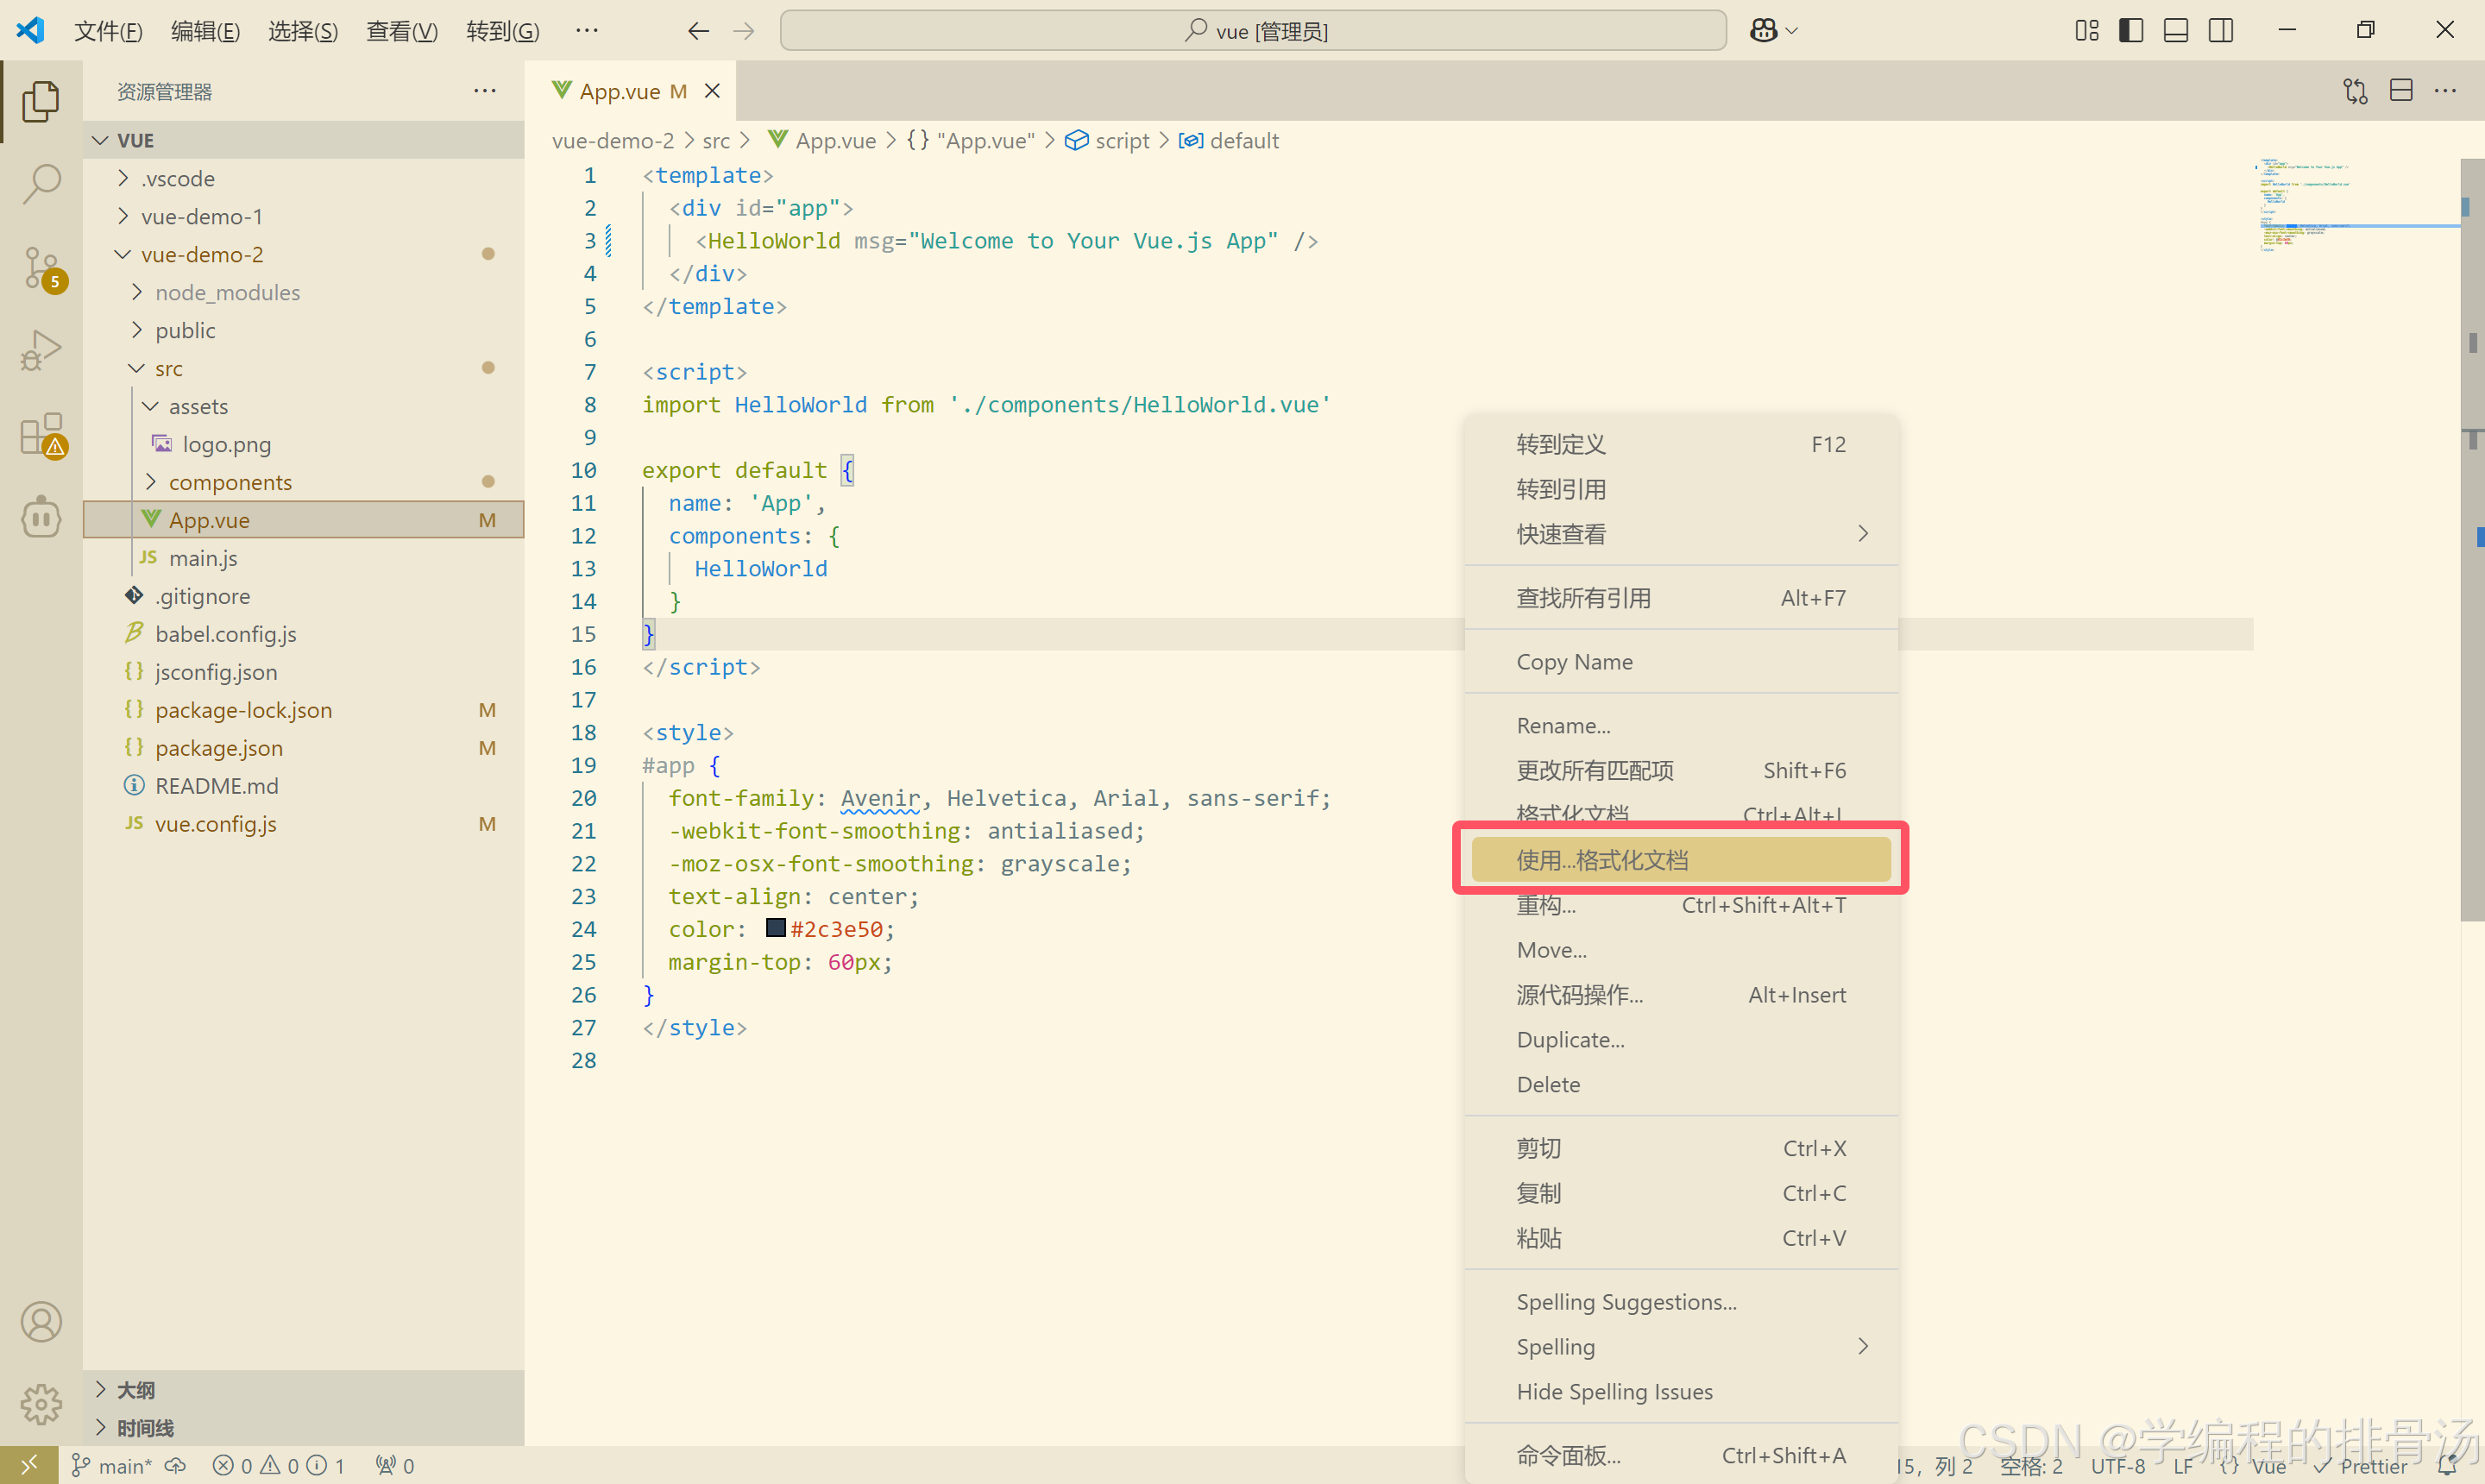Open the Extensions view
2485x1484 pixels.
(41, 434)
